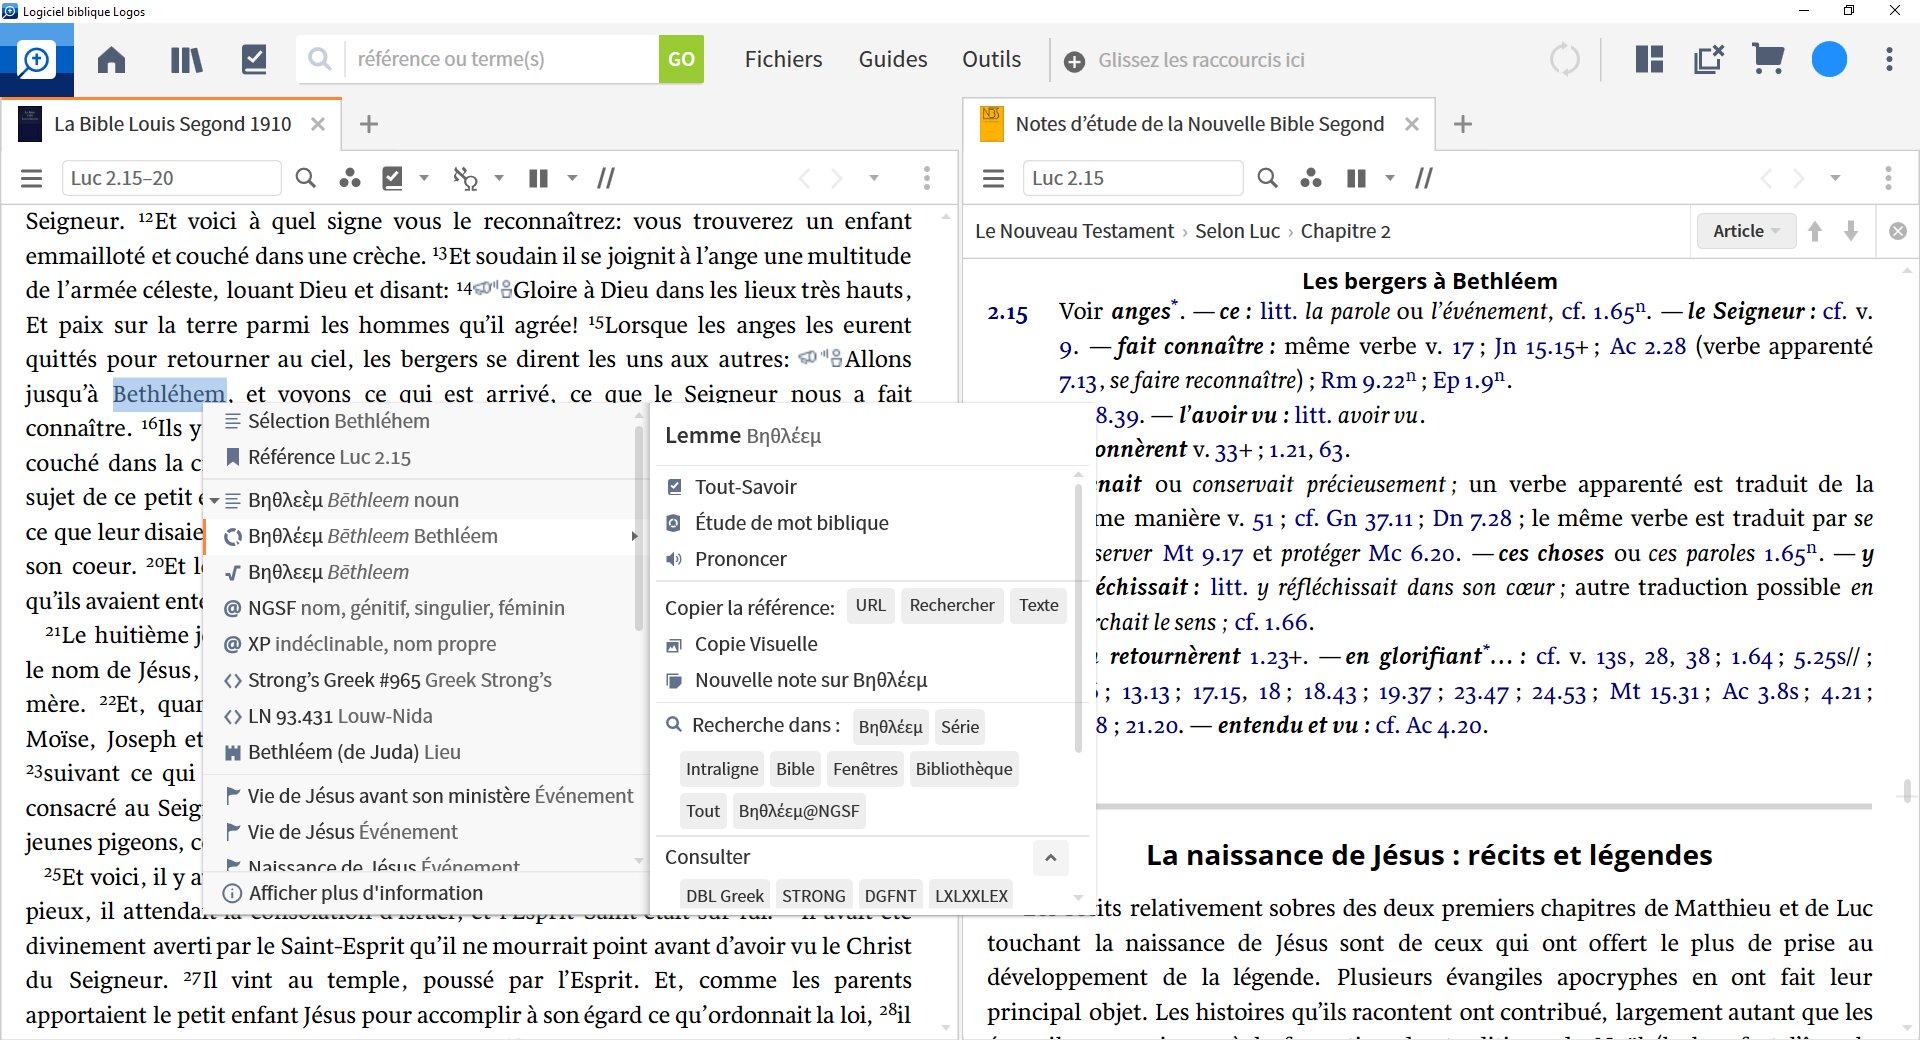
Task: Open the shopping cart store icon
Action: point(1768,60)
